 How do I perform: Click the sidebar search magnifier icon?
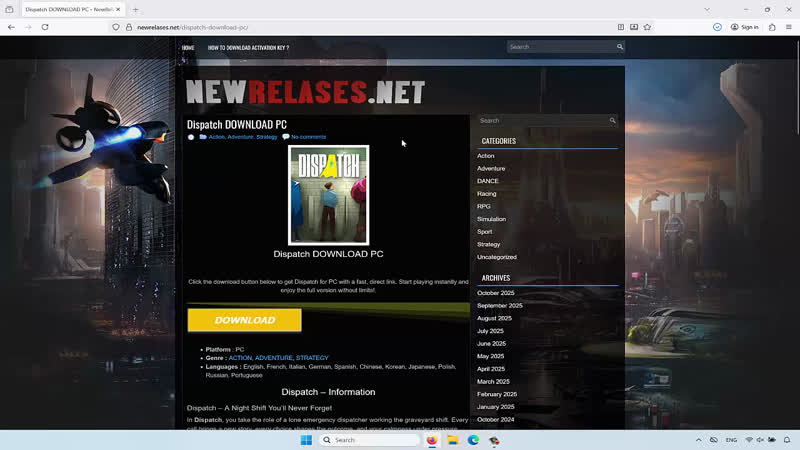coord(613,120)
